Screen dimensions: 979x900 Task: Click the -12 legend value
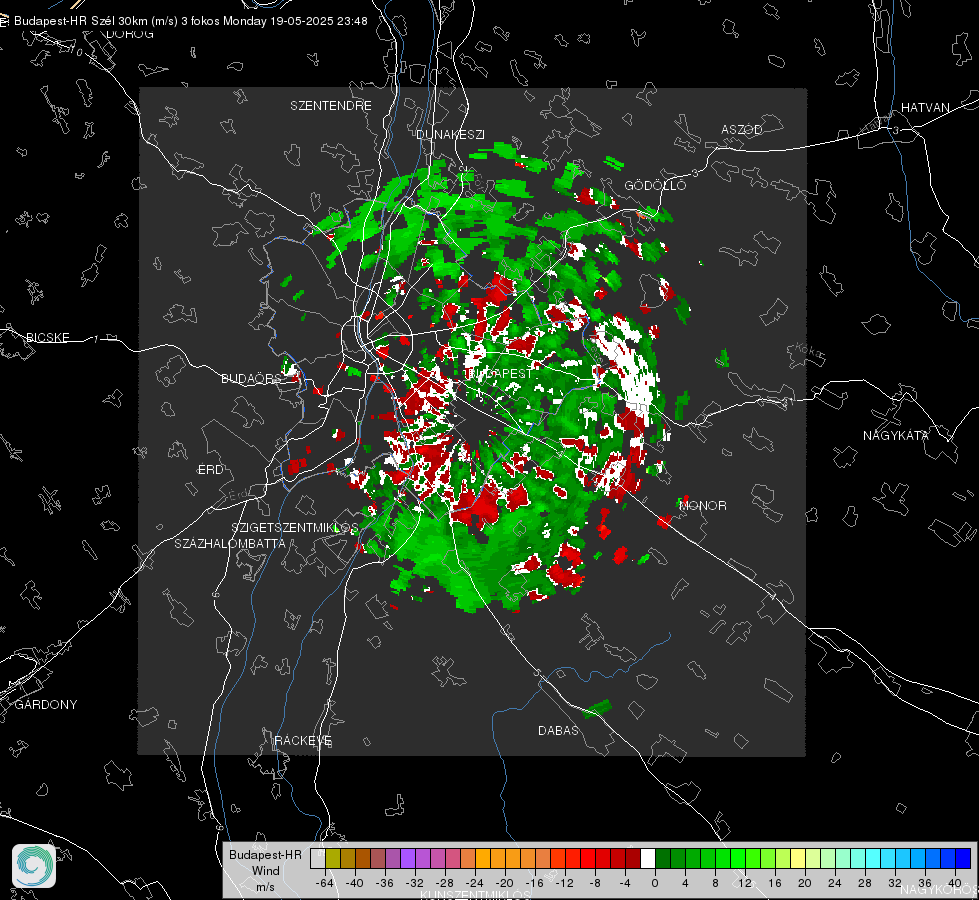coord(564,883)
